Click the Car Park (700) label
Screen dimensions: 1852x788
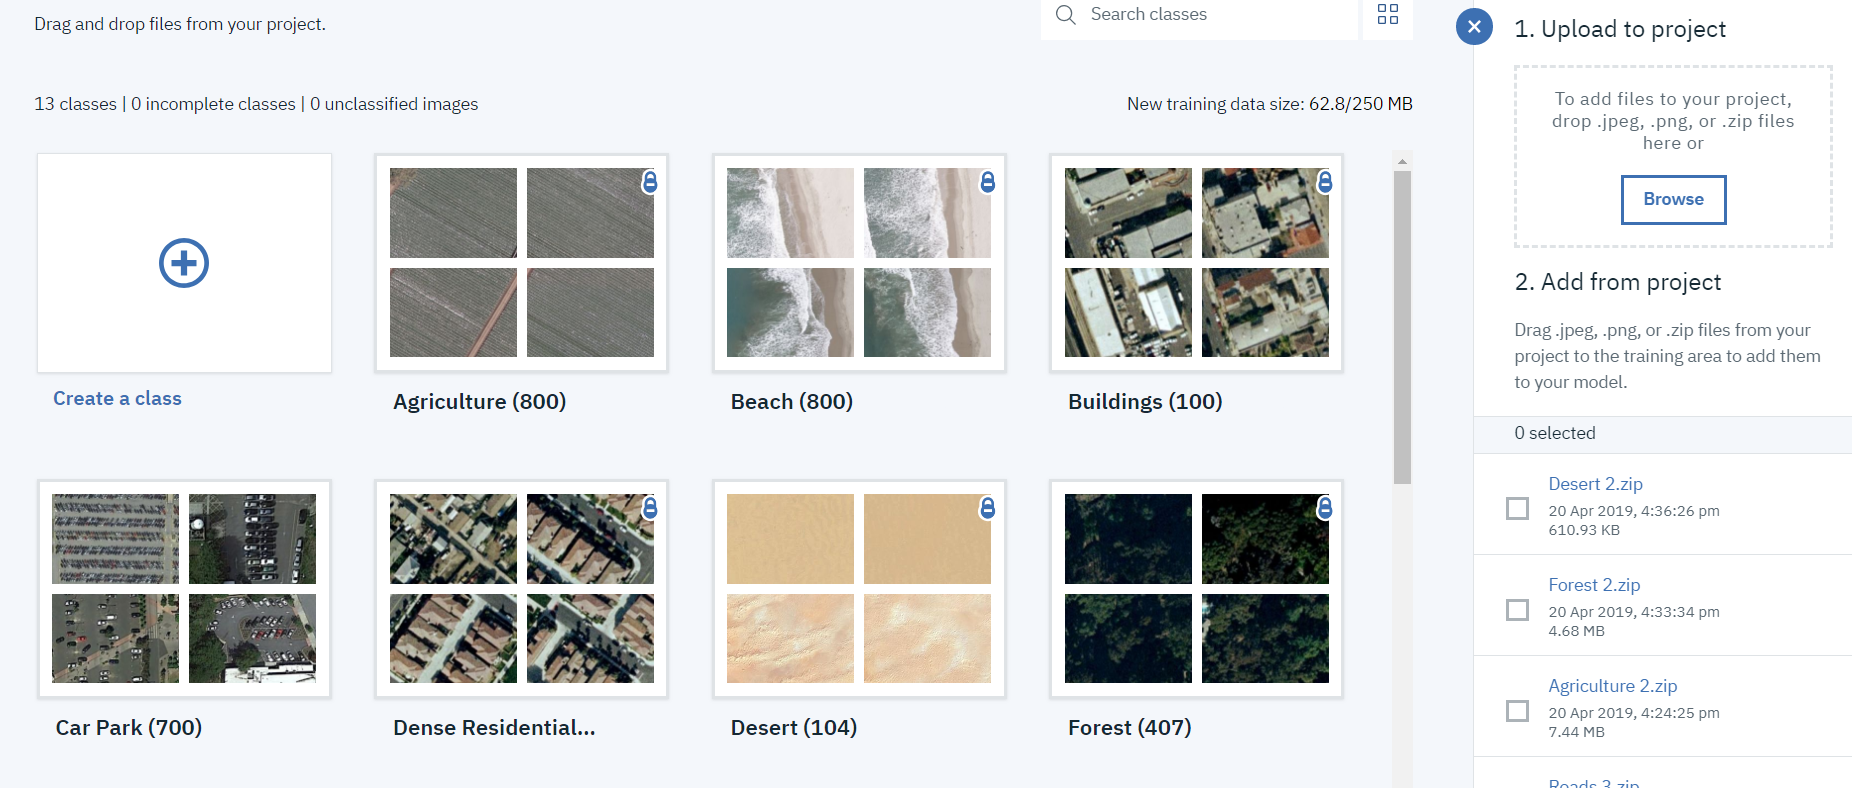[128, 728]
